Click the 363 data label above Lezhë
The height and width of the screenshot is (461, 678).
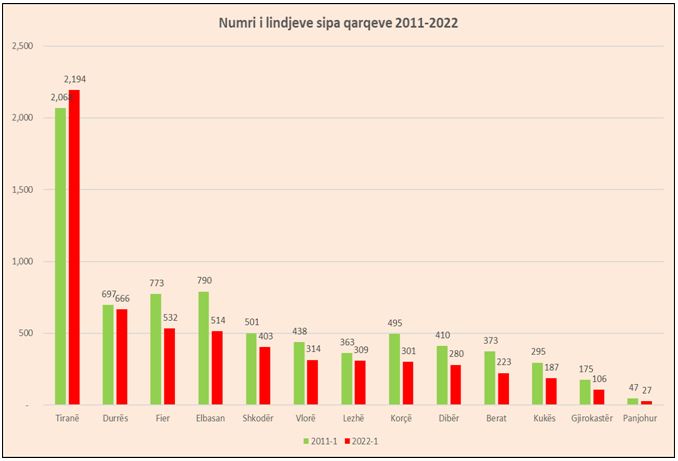(346, 342)
